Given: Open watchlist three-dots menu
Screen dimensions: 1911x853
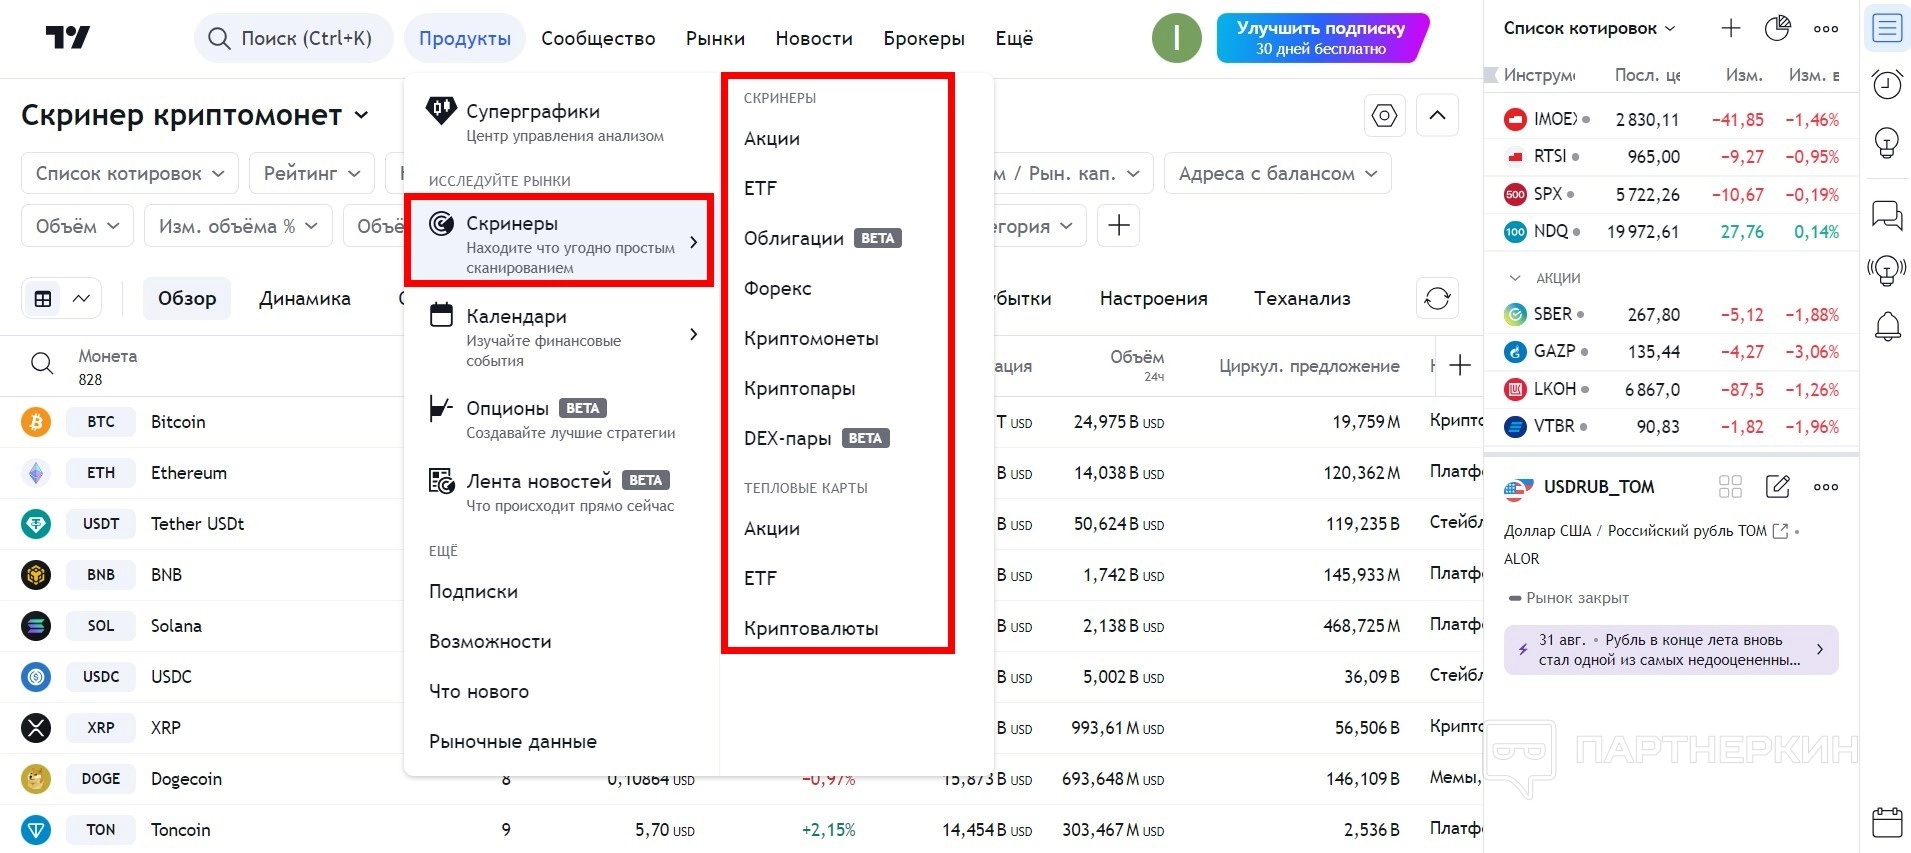Looking at the screenshot, I should 1826,28.
